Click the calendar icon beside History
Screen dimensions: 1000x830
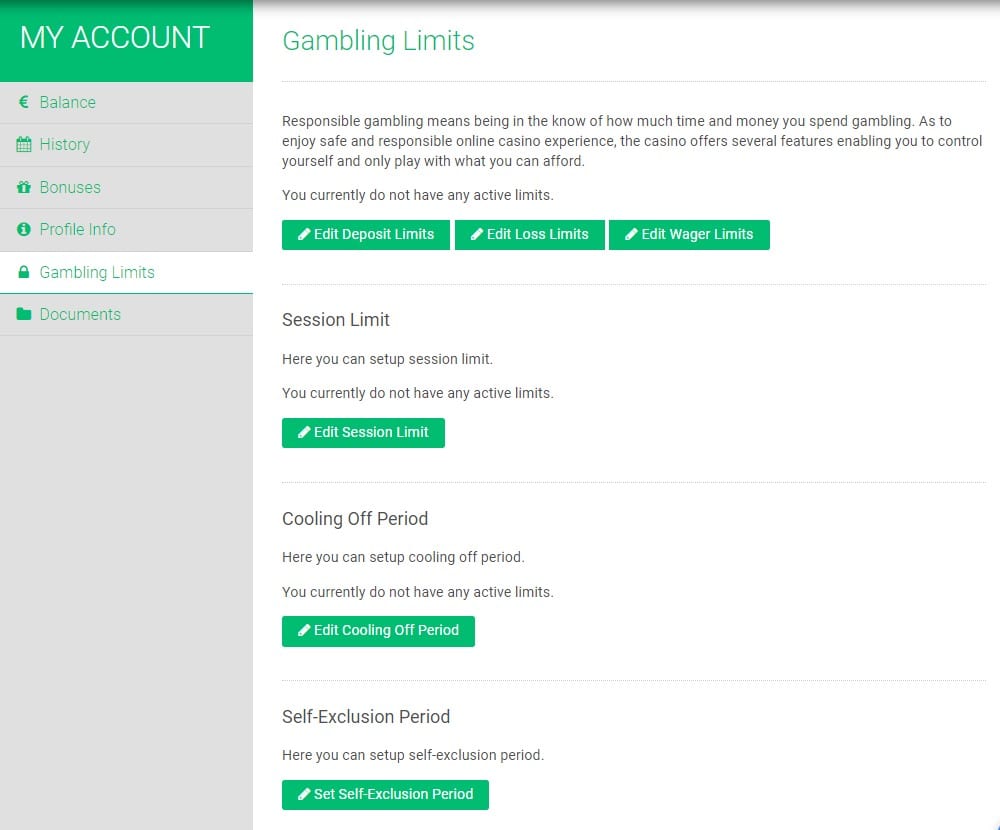point(24,145)
